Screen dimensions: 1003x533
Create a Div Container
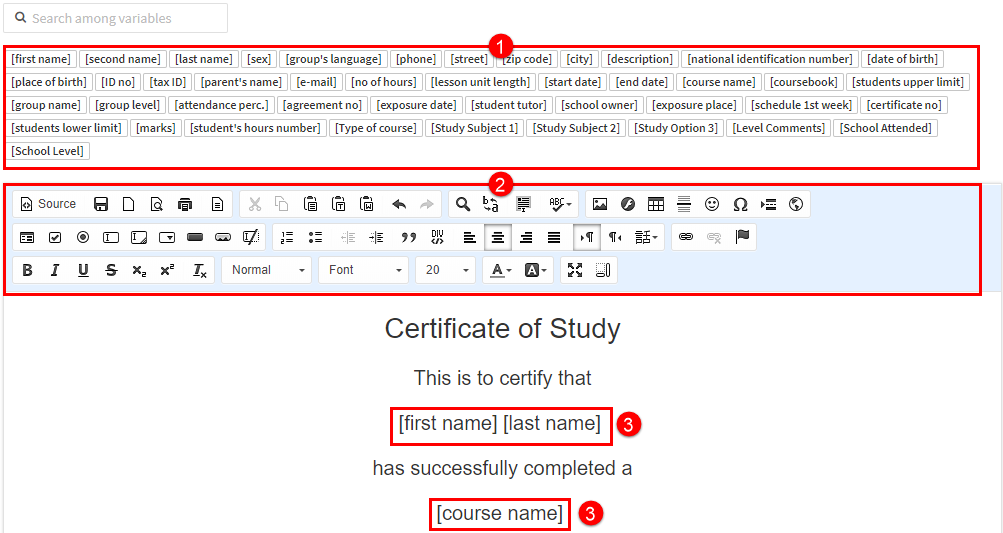coord(438,237)
